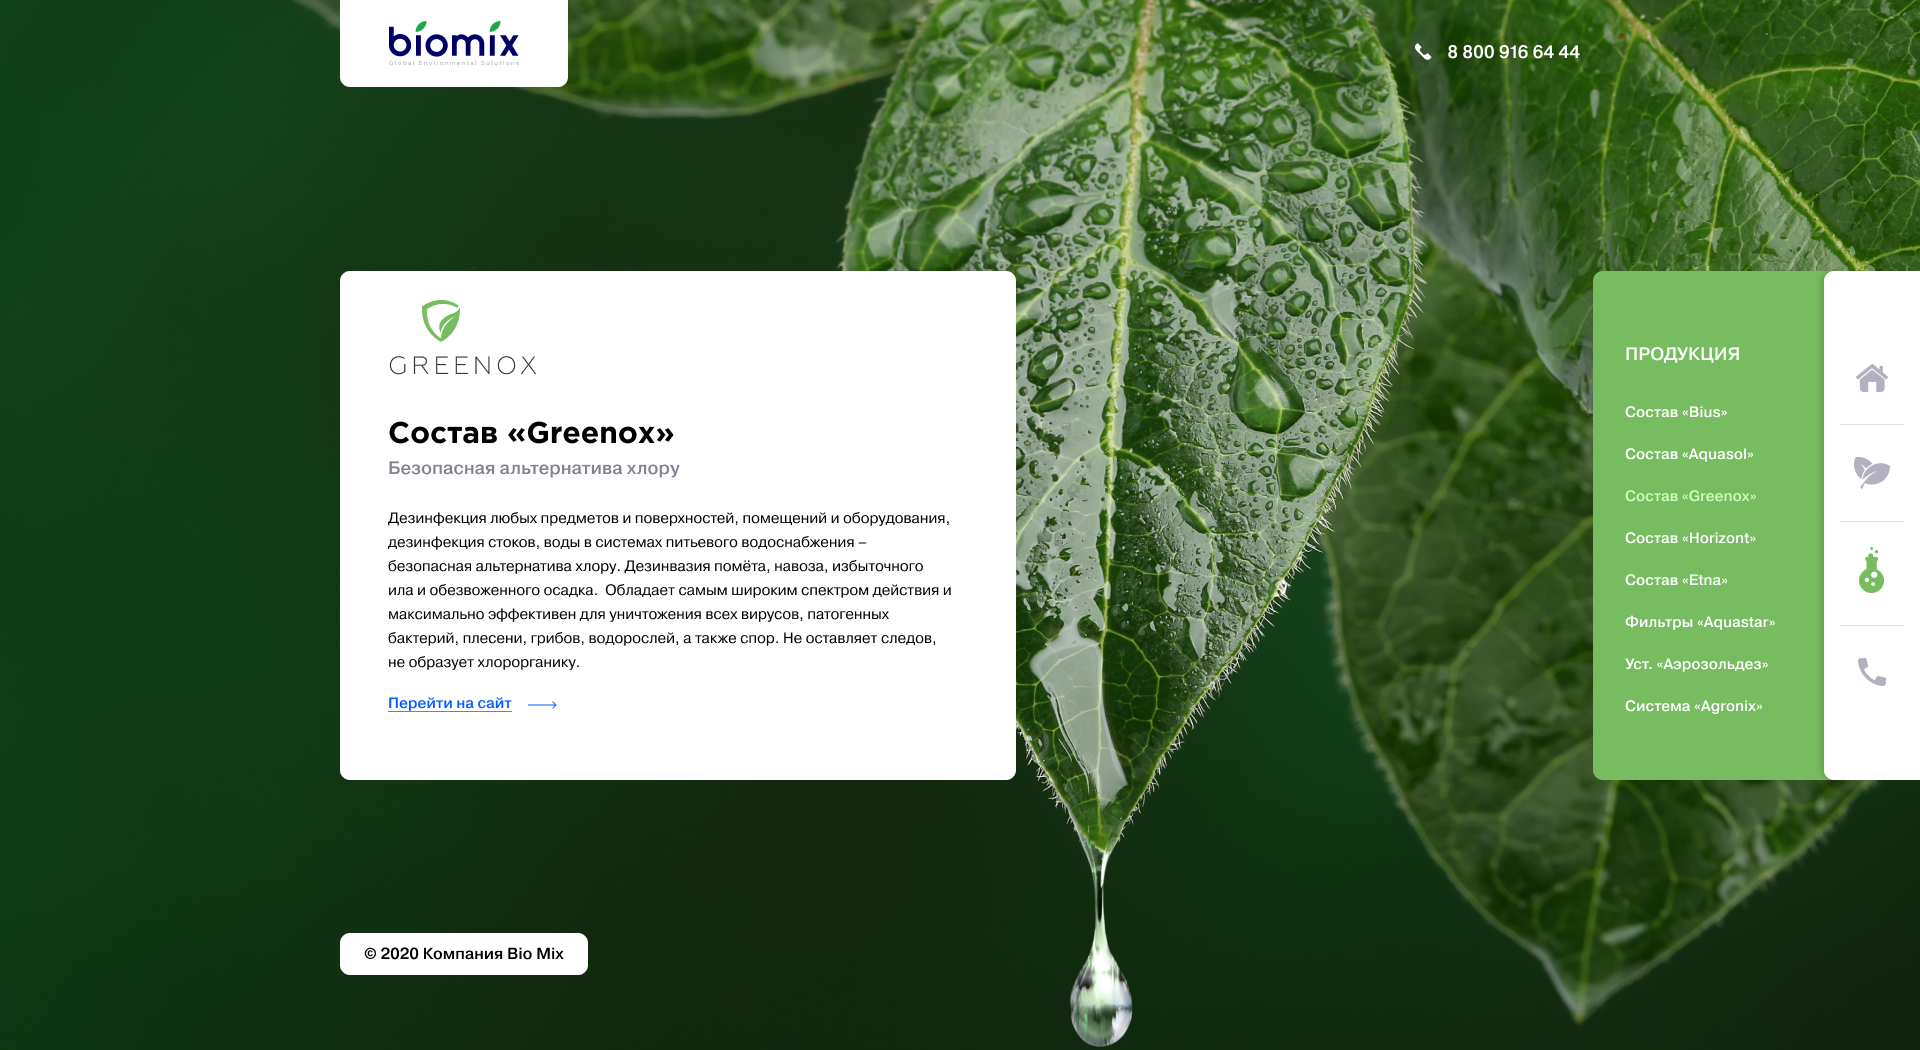Follow the Перейти на сайт link

coord(450,703)
